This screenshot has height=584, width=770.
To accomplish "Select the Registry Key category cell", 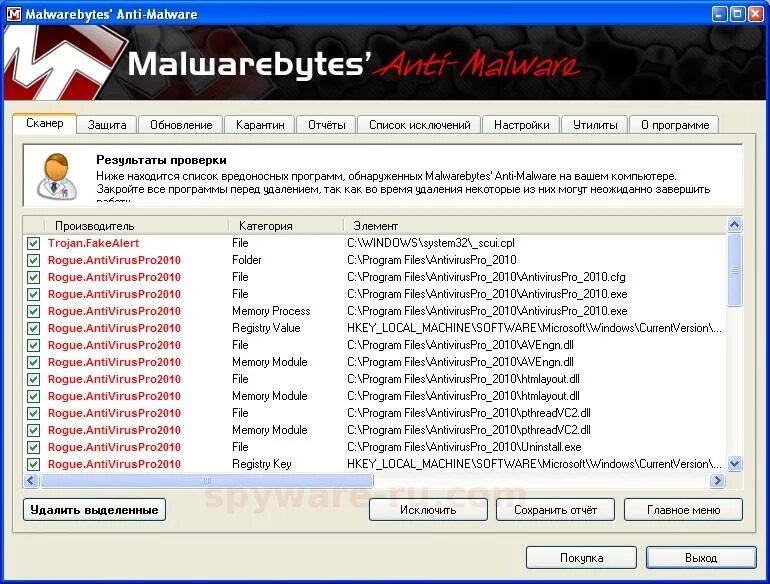I will [x=262, y=464].
